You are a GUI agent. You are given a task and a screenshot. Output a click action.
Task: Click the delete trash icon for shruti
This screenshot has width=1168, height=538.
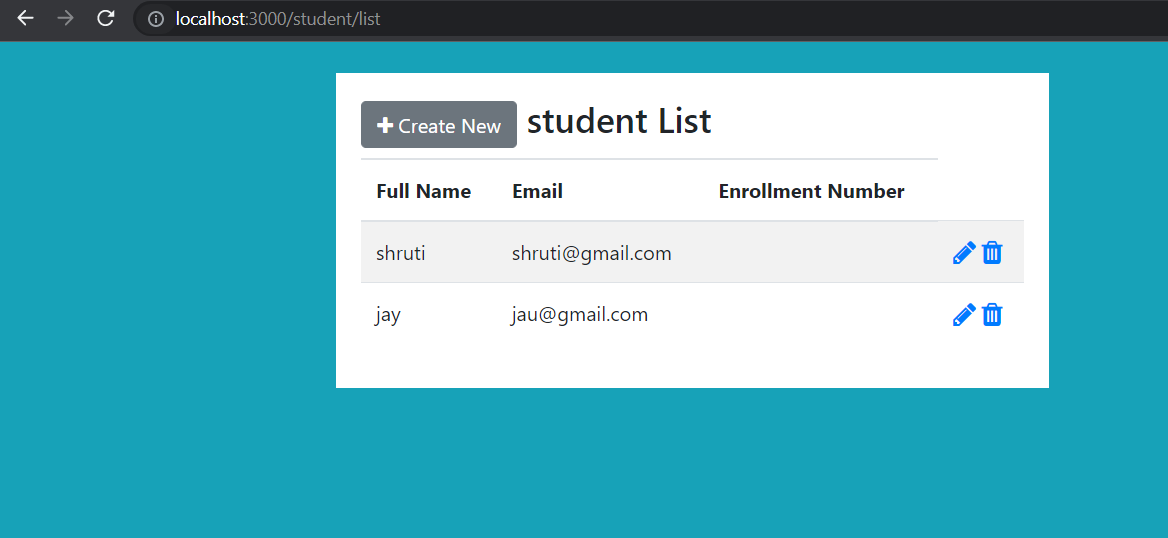(x=992, y=253)
